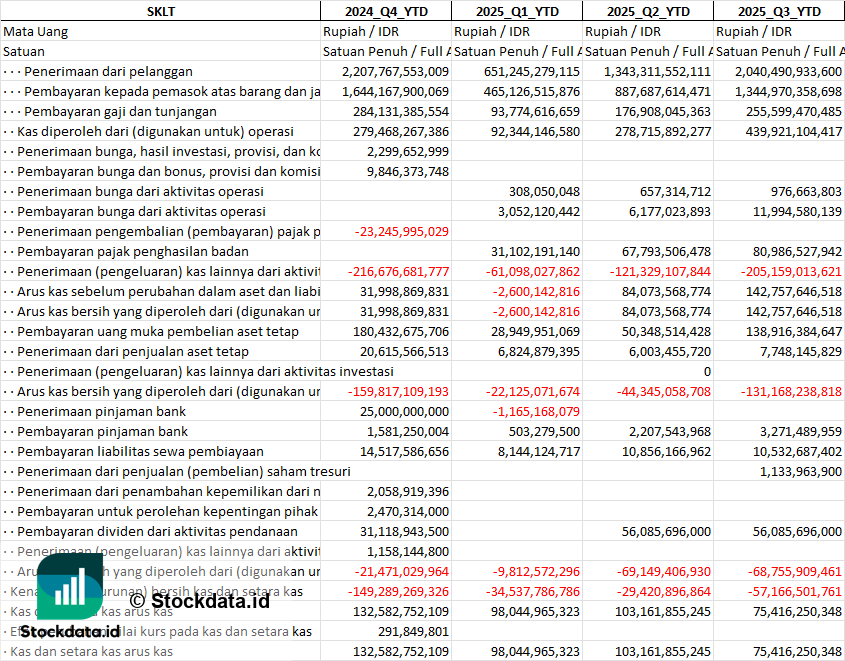The height and width of the screenshot is (661, 845).
Task: Select the 2025_Q2_YTD column header
Action: (x=648, y=11)
